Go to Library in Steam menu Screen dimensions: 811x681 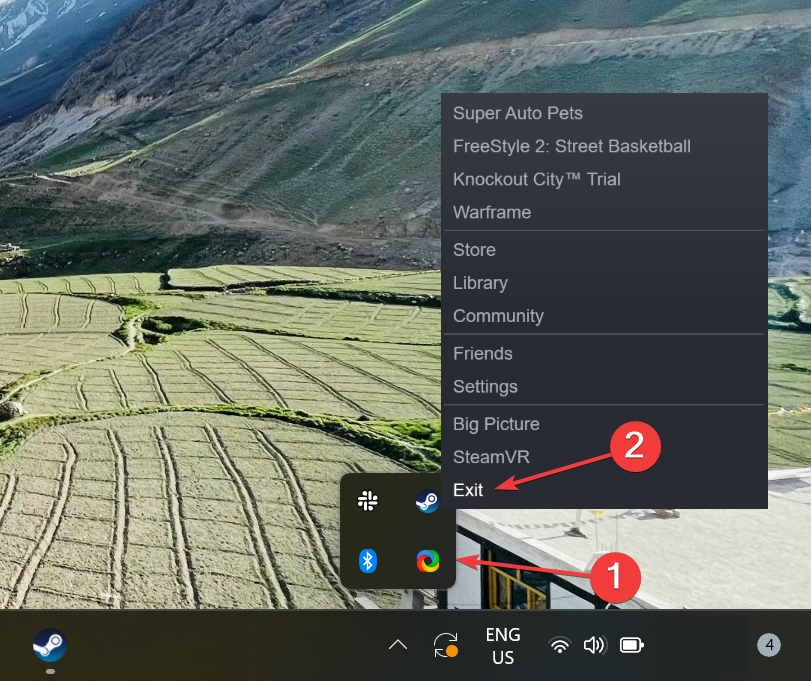tap(604, 283)
